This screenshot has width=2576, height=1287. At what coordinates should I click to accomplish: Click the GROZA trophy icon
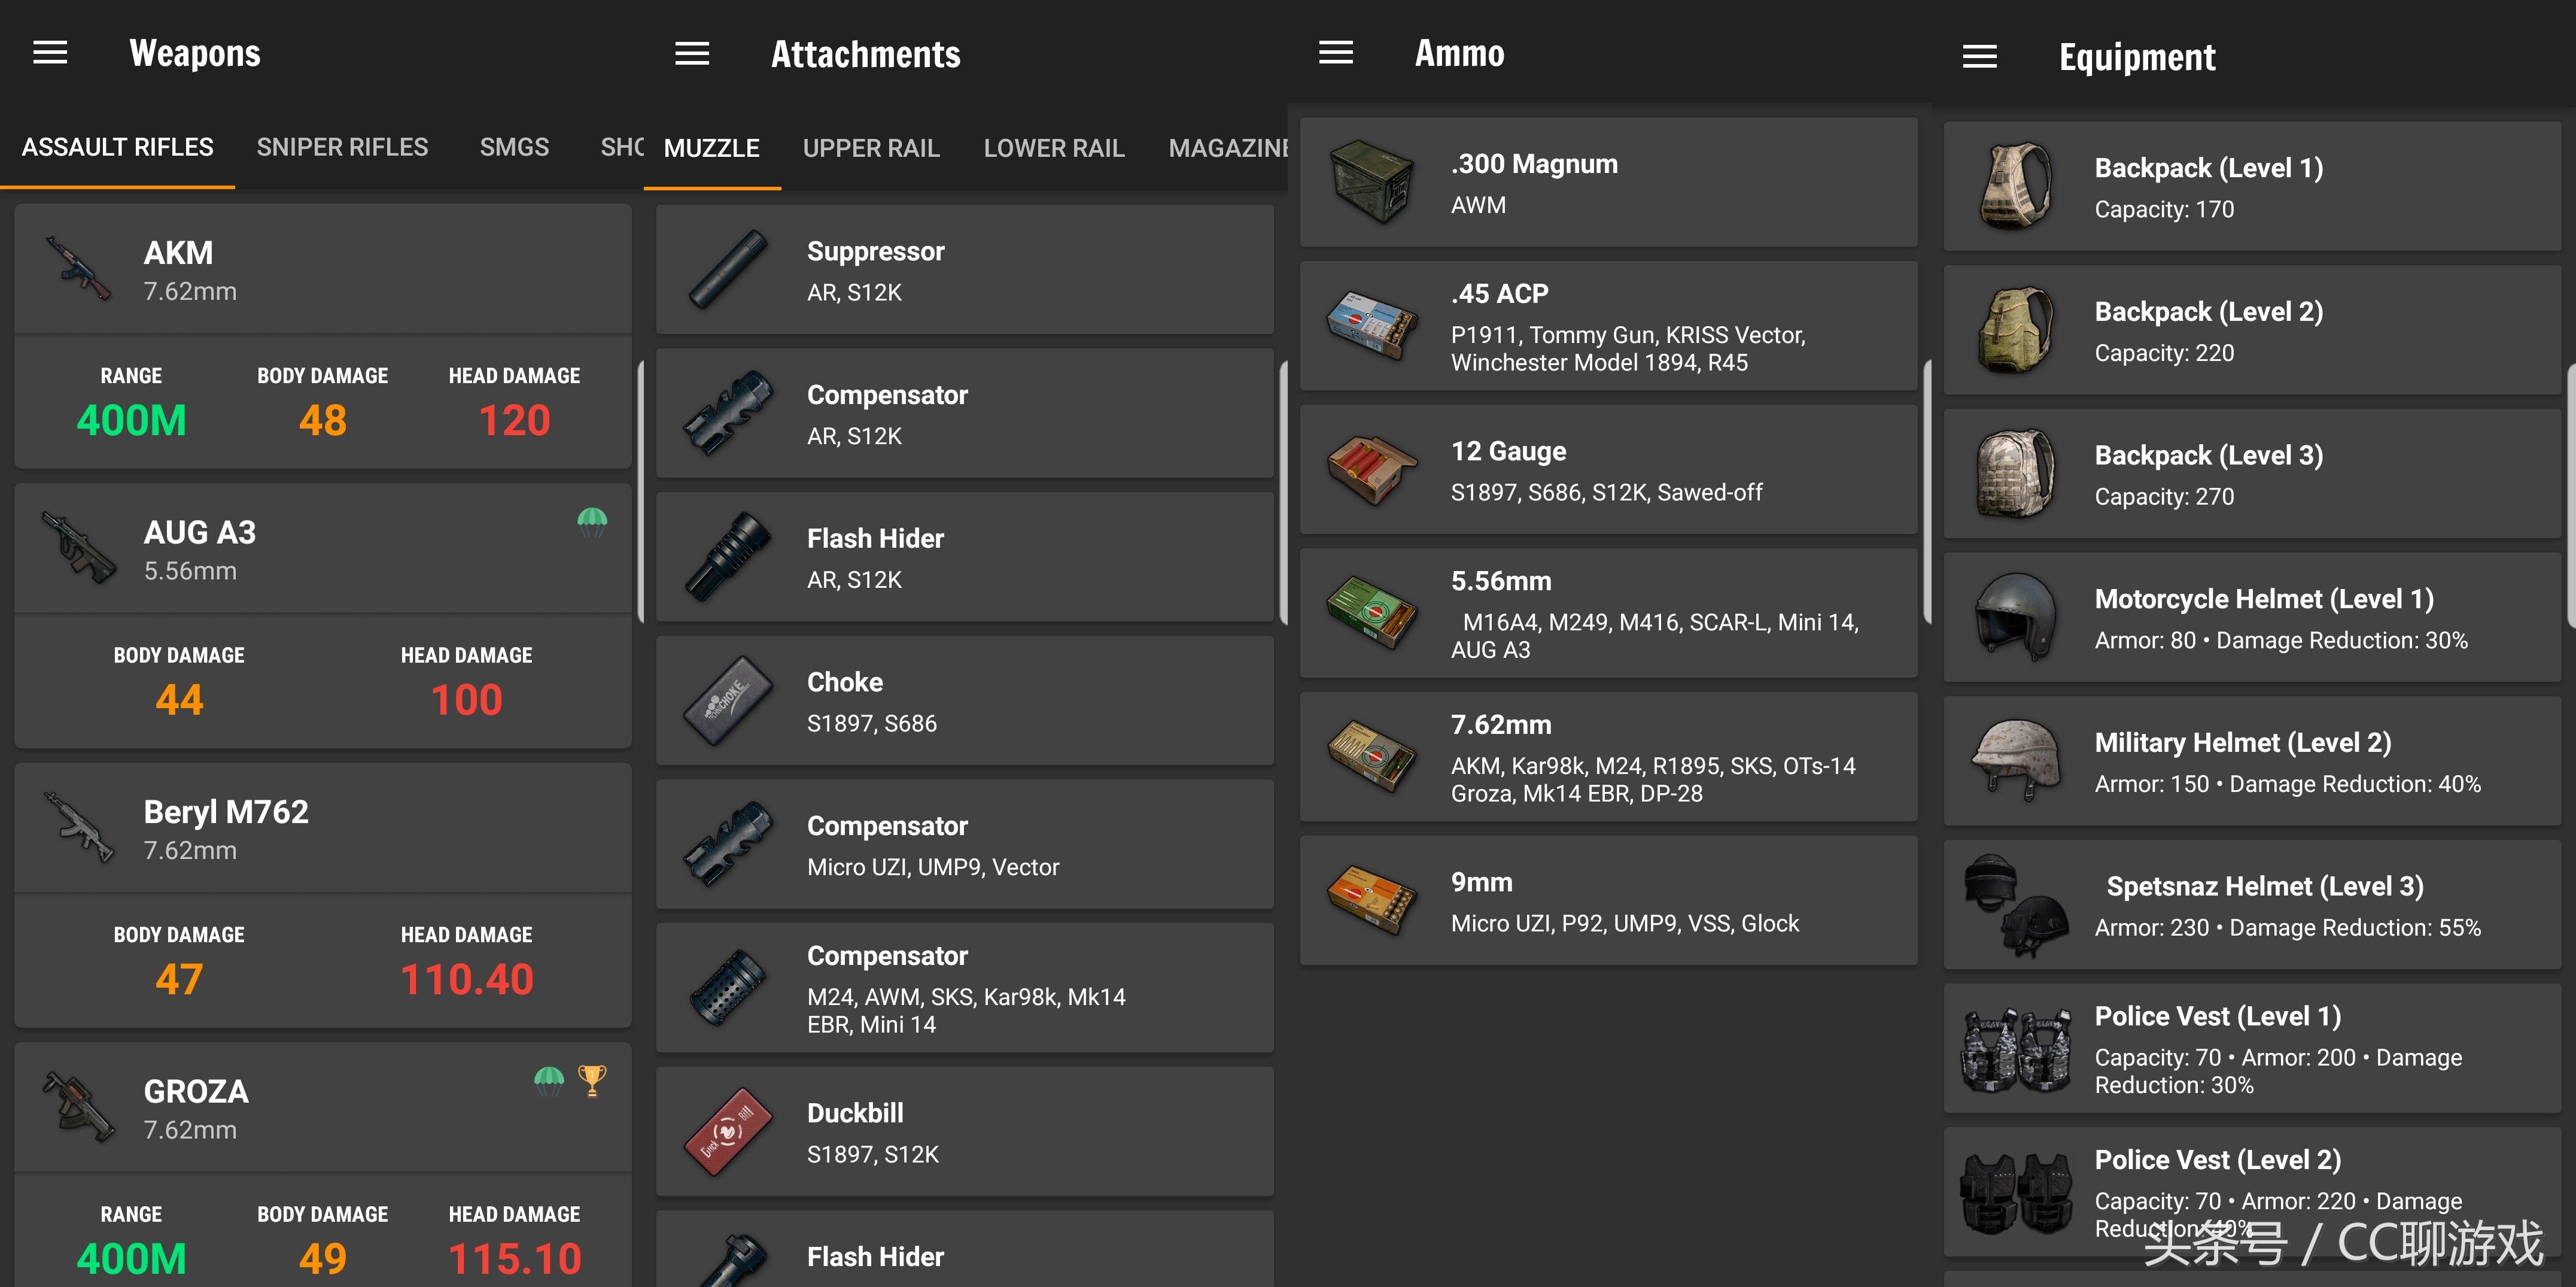(592, 1080)
